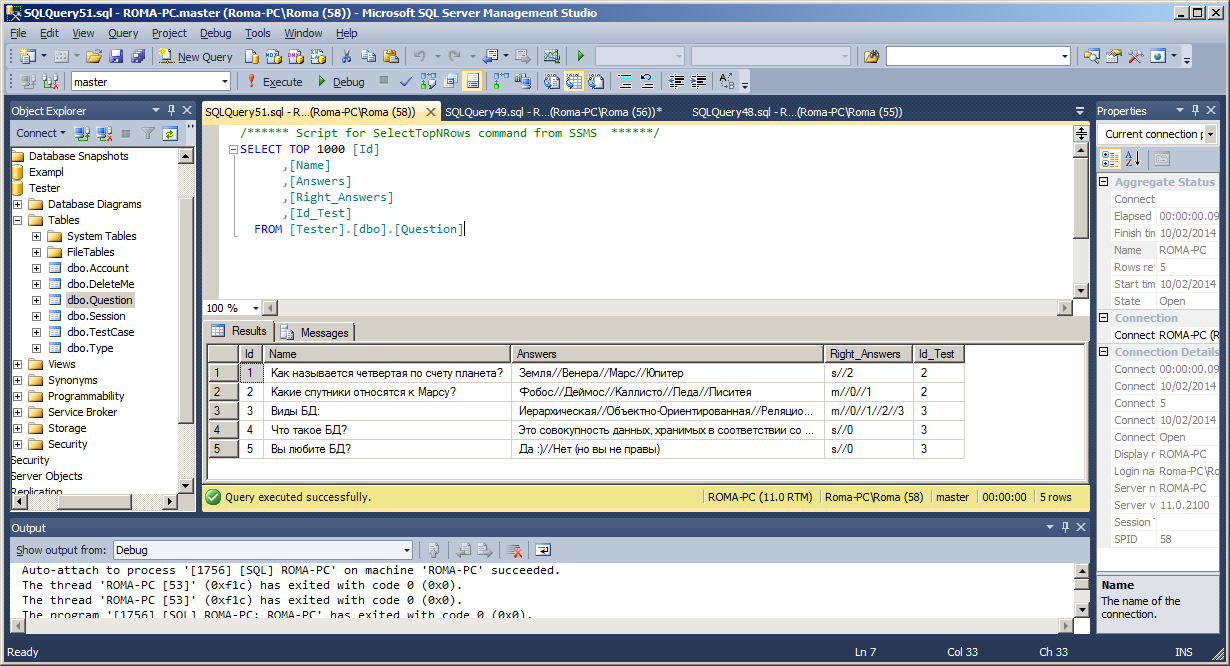
Task: Open Show output from Debug dropdown
Action: coord(406,550)
